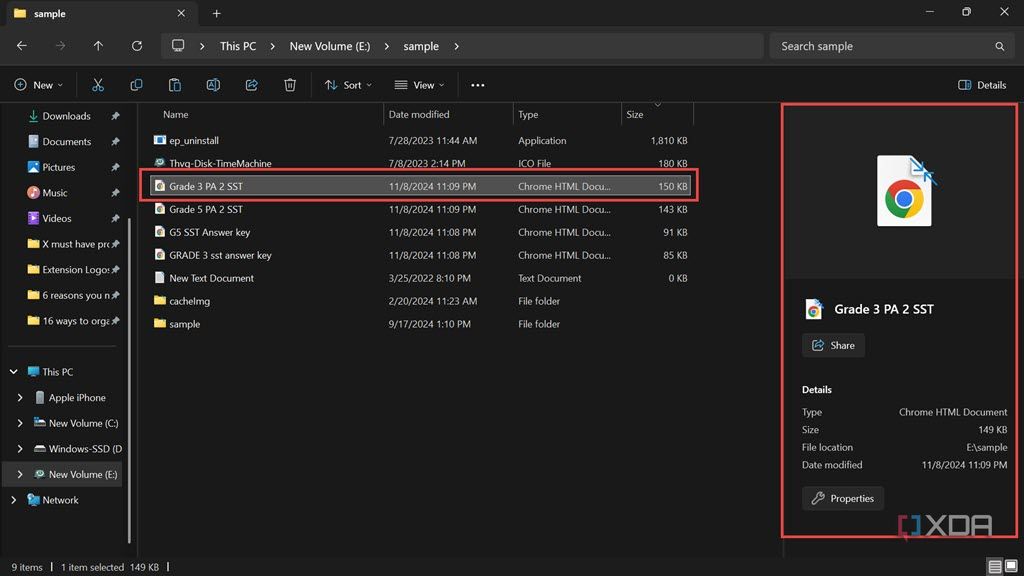Go up one folder level
This screenshot has width=1024, height=576.
(98, 46)
